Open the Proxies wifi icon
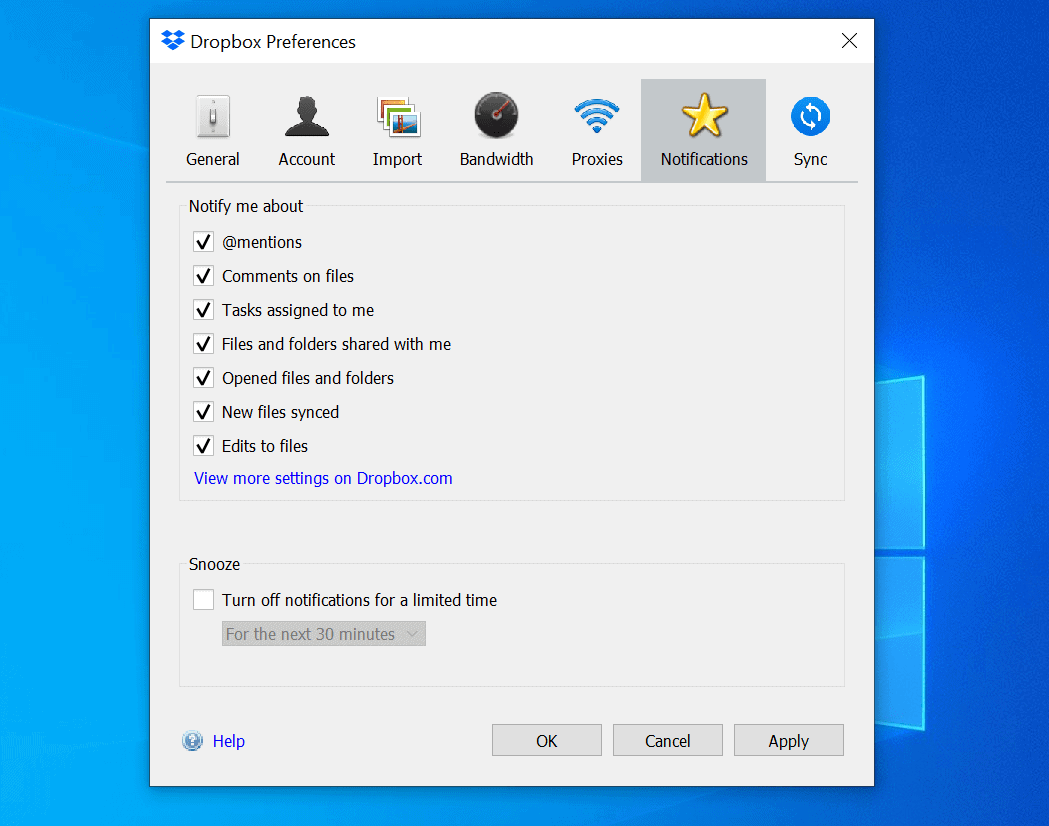This screenshot has width=1049, height=826. pos(597,116)
